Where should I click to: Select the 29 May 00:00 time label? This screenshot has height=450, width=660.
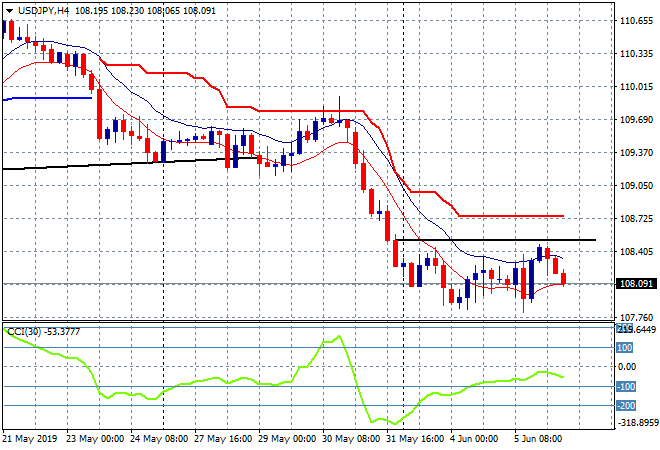(x=287, y=439)
